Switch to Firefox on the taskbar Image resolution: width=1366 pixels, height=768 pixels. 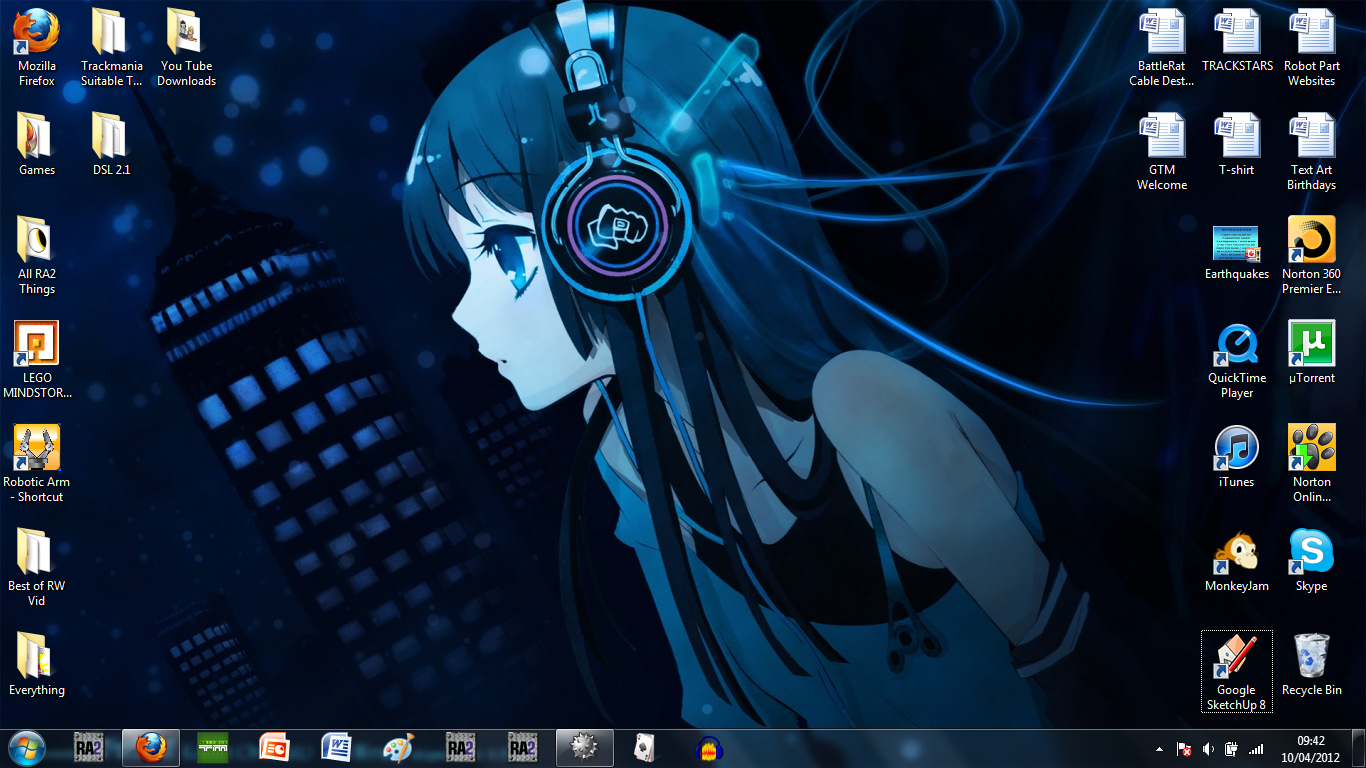click(151, 747)
